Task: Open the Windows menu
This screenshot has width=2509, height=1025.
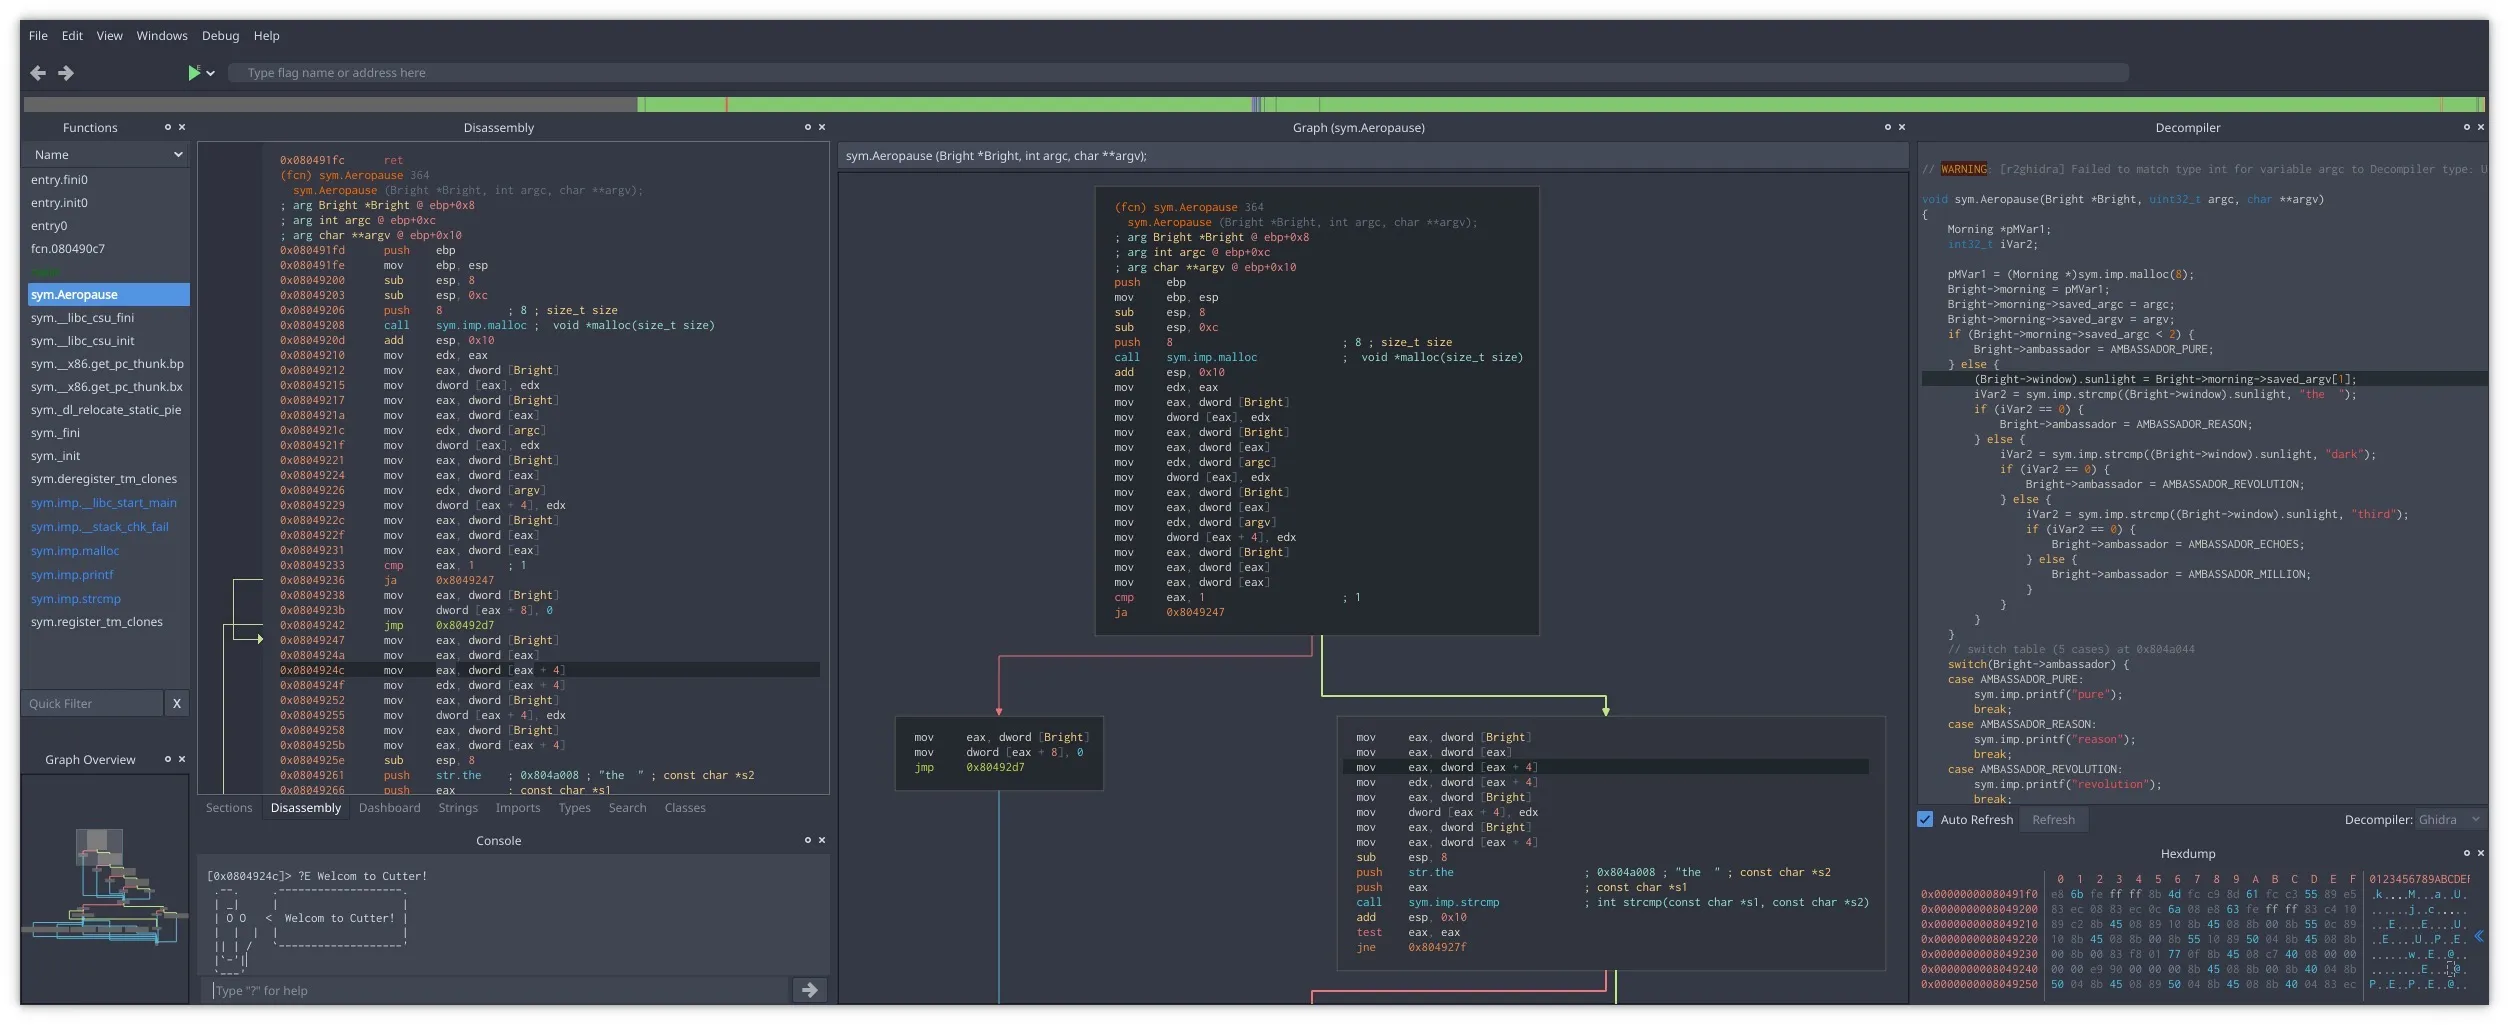Action: pyautogui.click(x=162, y=36)
